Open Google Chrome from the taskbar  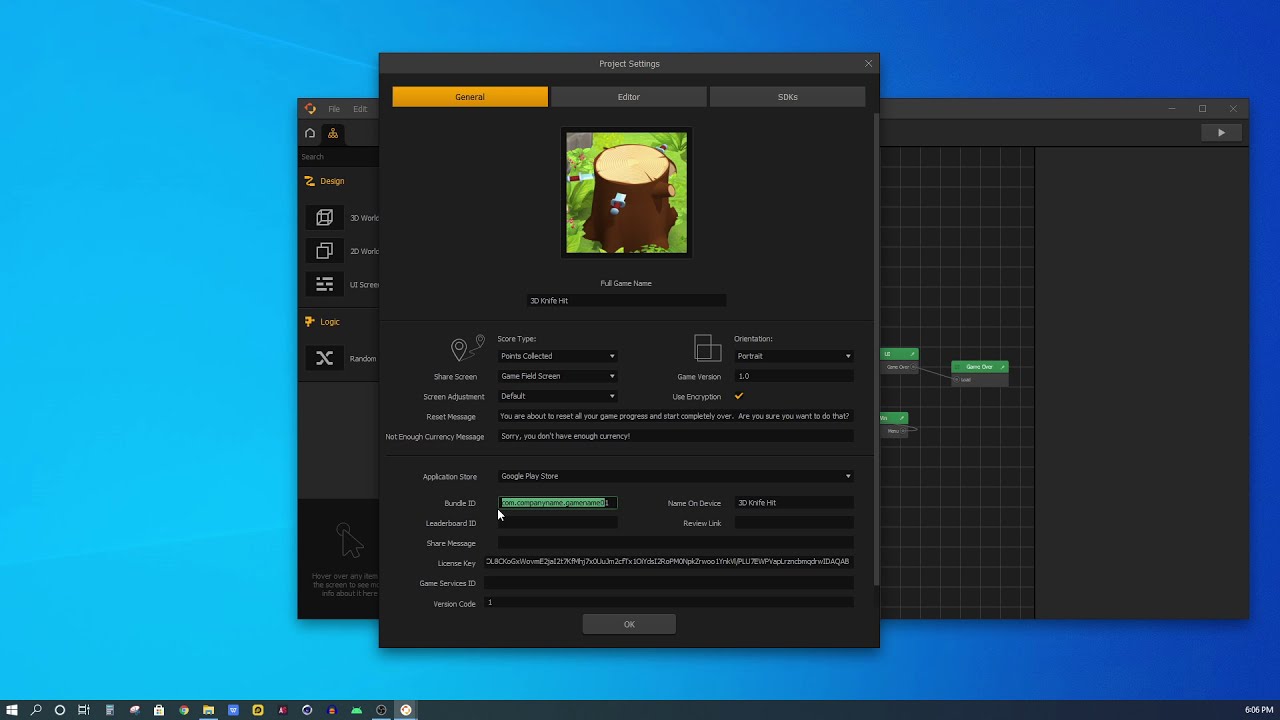pos(184,710)
